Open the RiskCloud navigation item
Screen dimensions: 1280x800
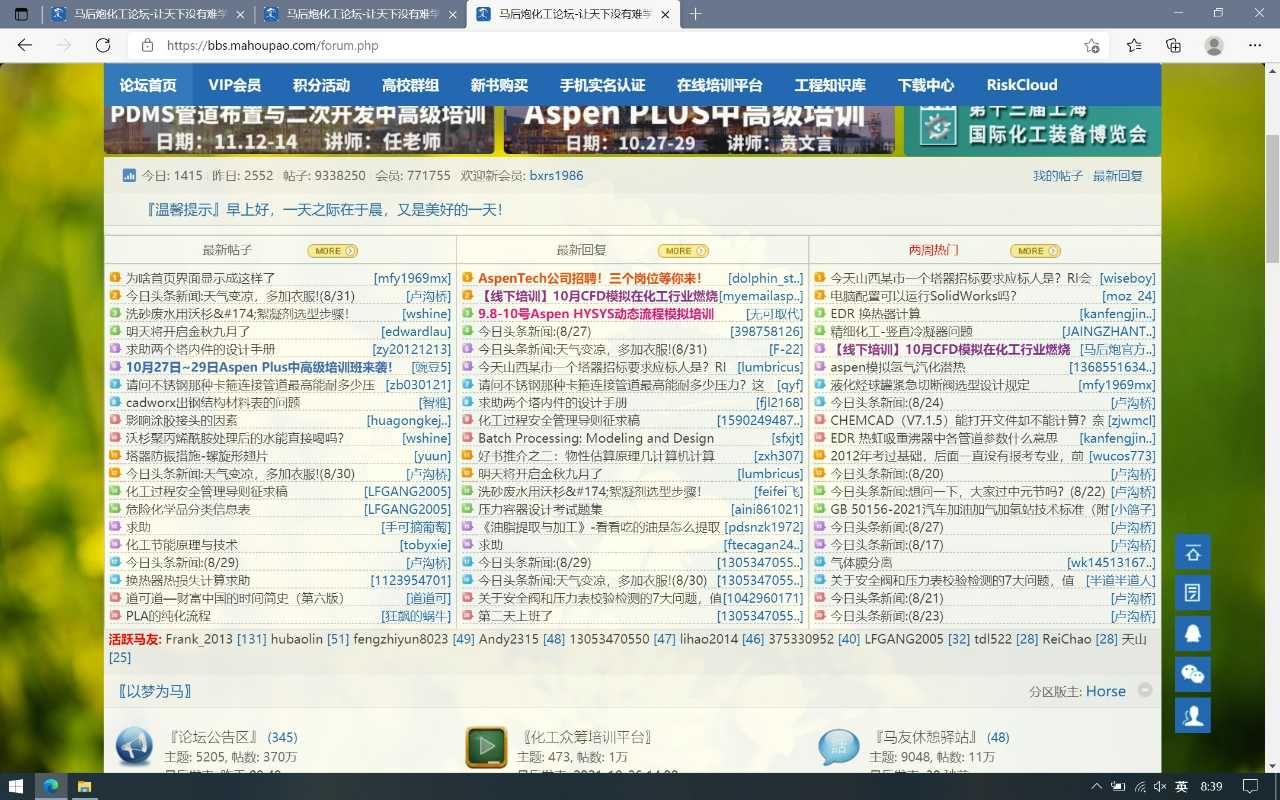pyautogui.click(x=1022, y=85)
